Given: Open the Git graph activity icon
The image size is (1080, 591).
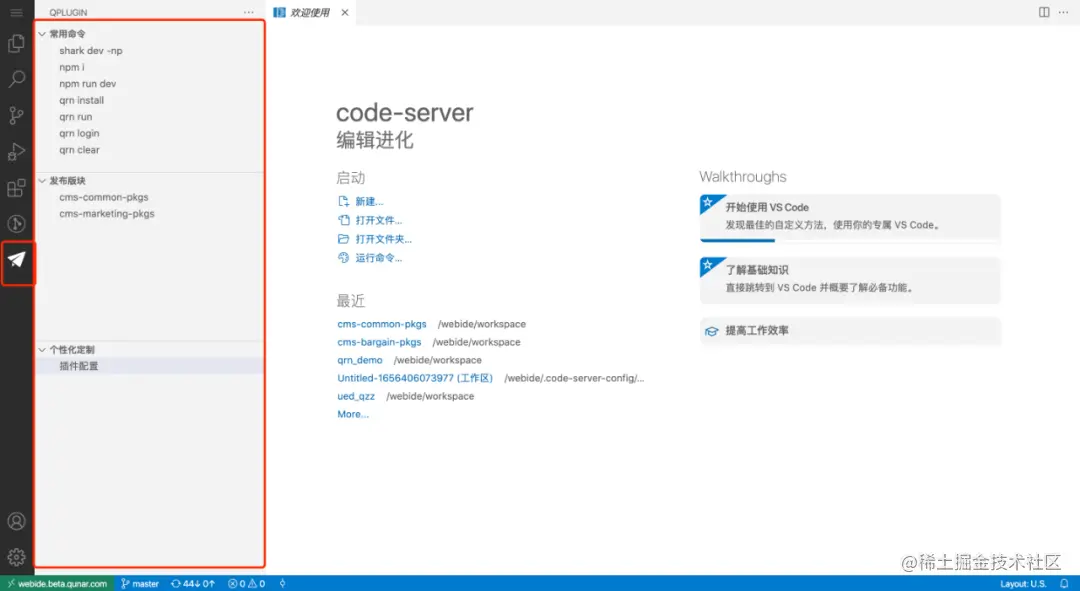Looking at the screenshot, I should point(16,223).
